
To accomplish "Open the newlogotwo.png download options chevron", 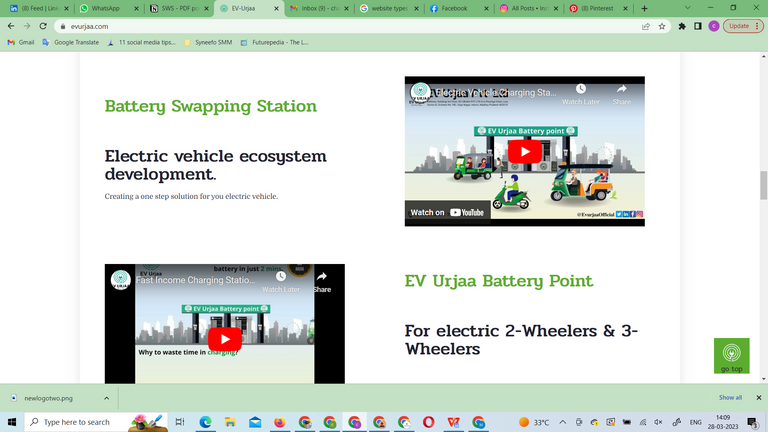I will [106, 398].
